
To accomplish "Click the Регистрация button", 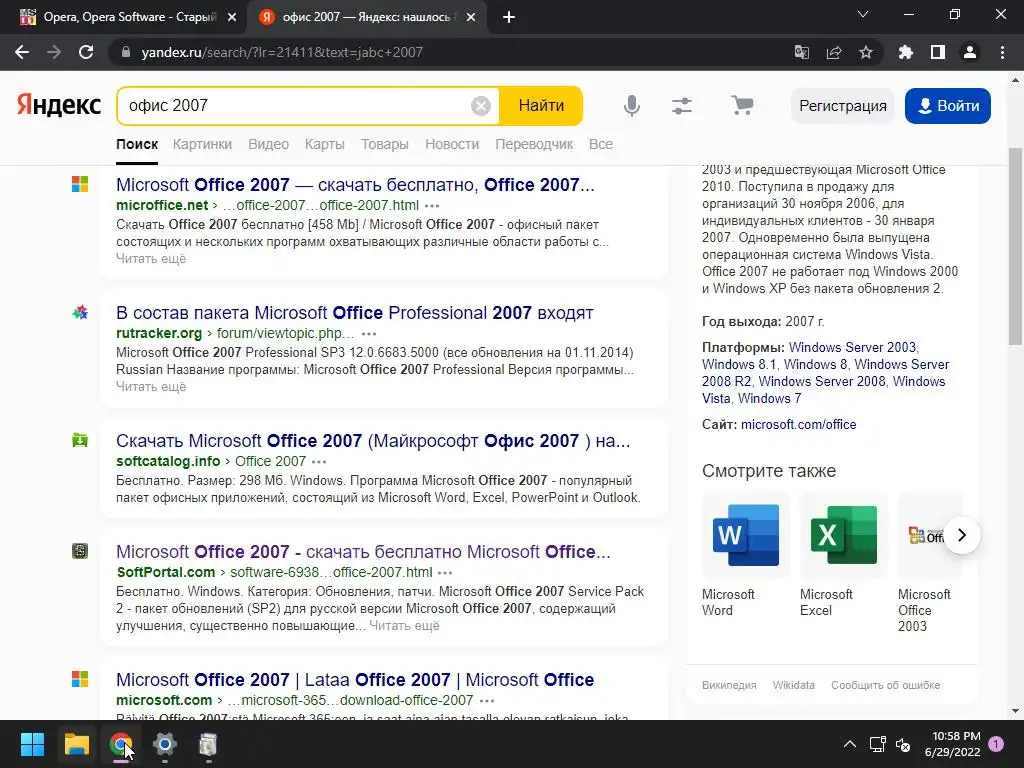I will (x=842, y=106).
